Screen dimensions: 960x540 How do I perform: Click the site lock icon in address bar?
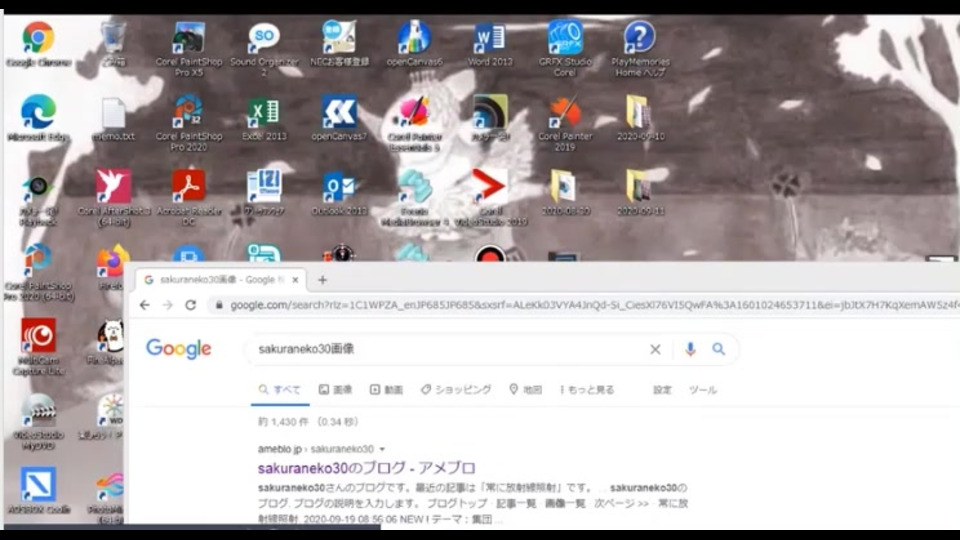point(219,305)
